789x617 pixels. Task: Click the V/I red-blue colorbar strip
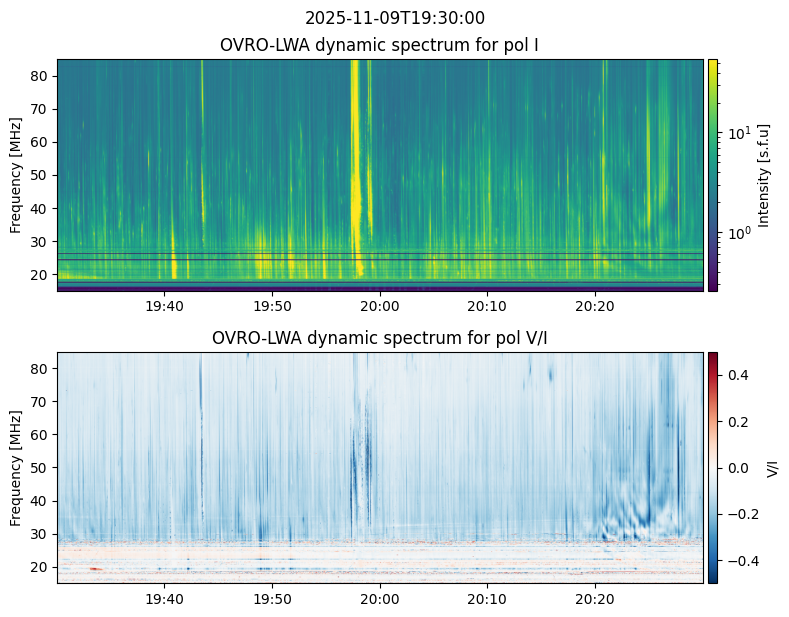[713, 467]
